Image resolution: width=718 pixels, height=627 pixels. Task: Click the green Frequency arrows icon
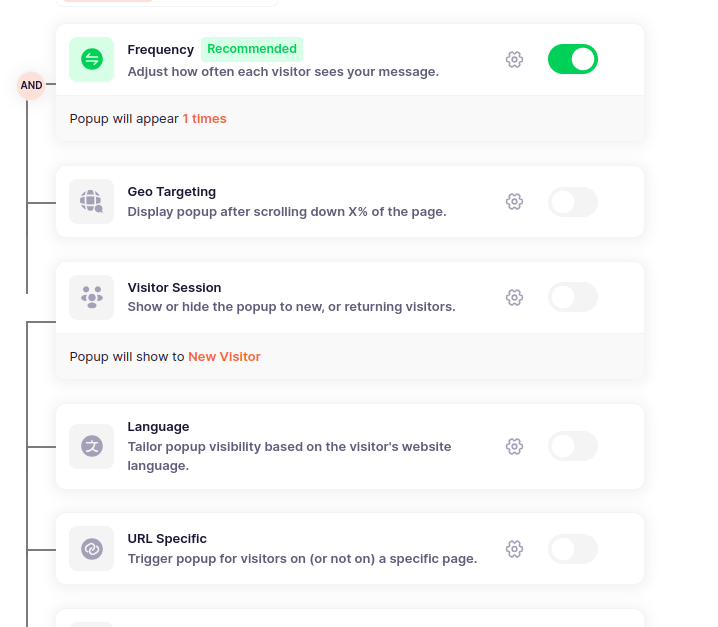coord(92,60)
